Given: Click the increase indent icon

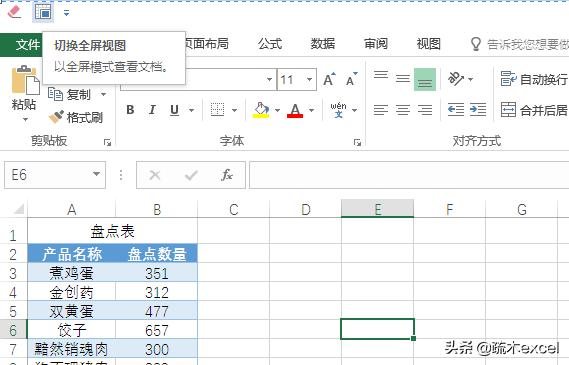Looking at the screenshot, I should click(x=478, y=110).
